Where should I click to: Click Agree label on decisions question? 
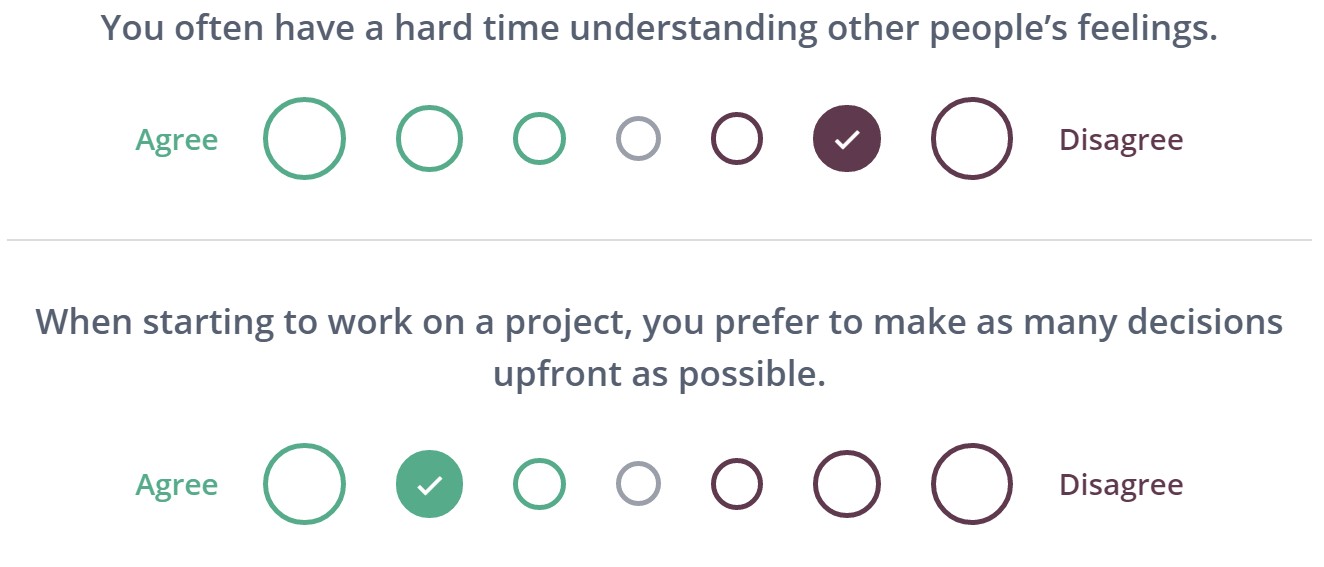click(x=177, y=485)
